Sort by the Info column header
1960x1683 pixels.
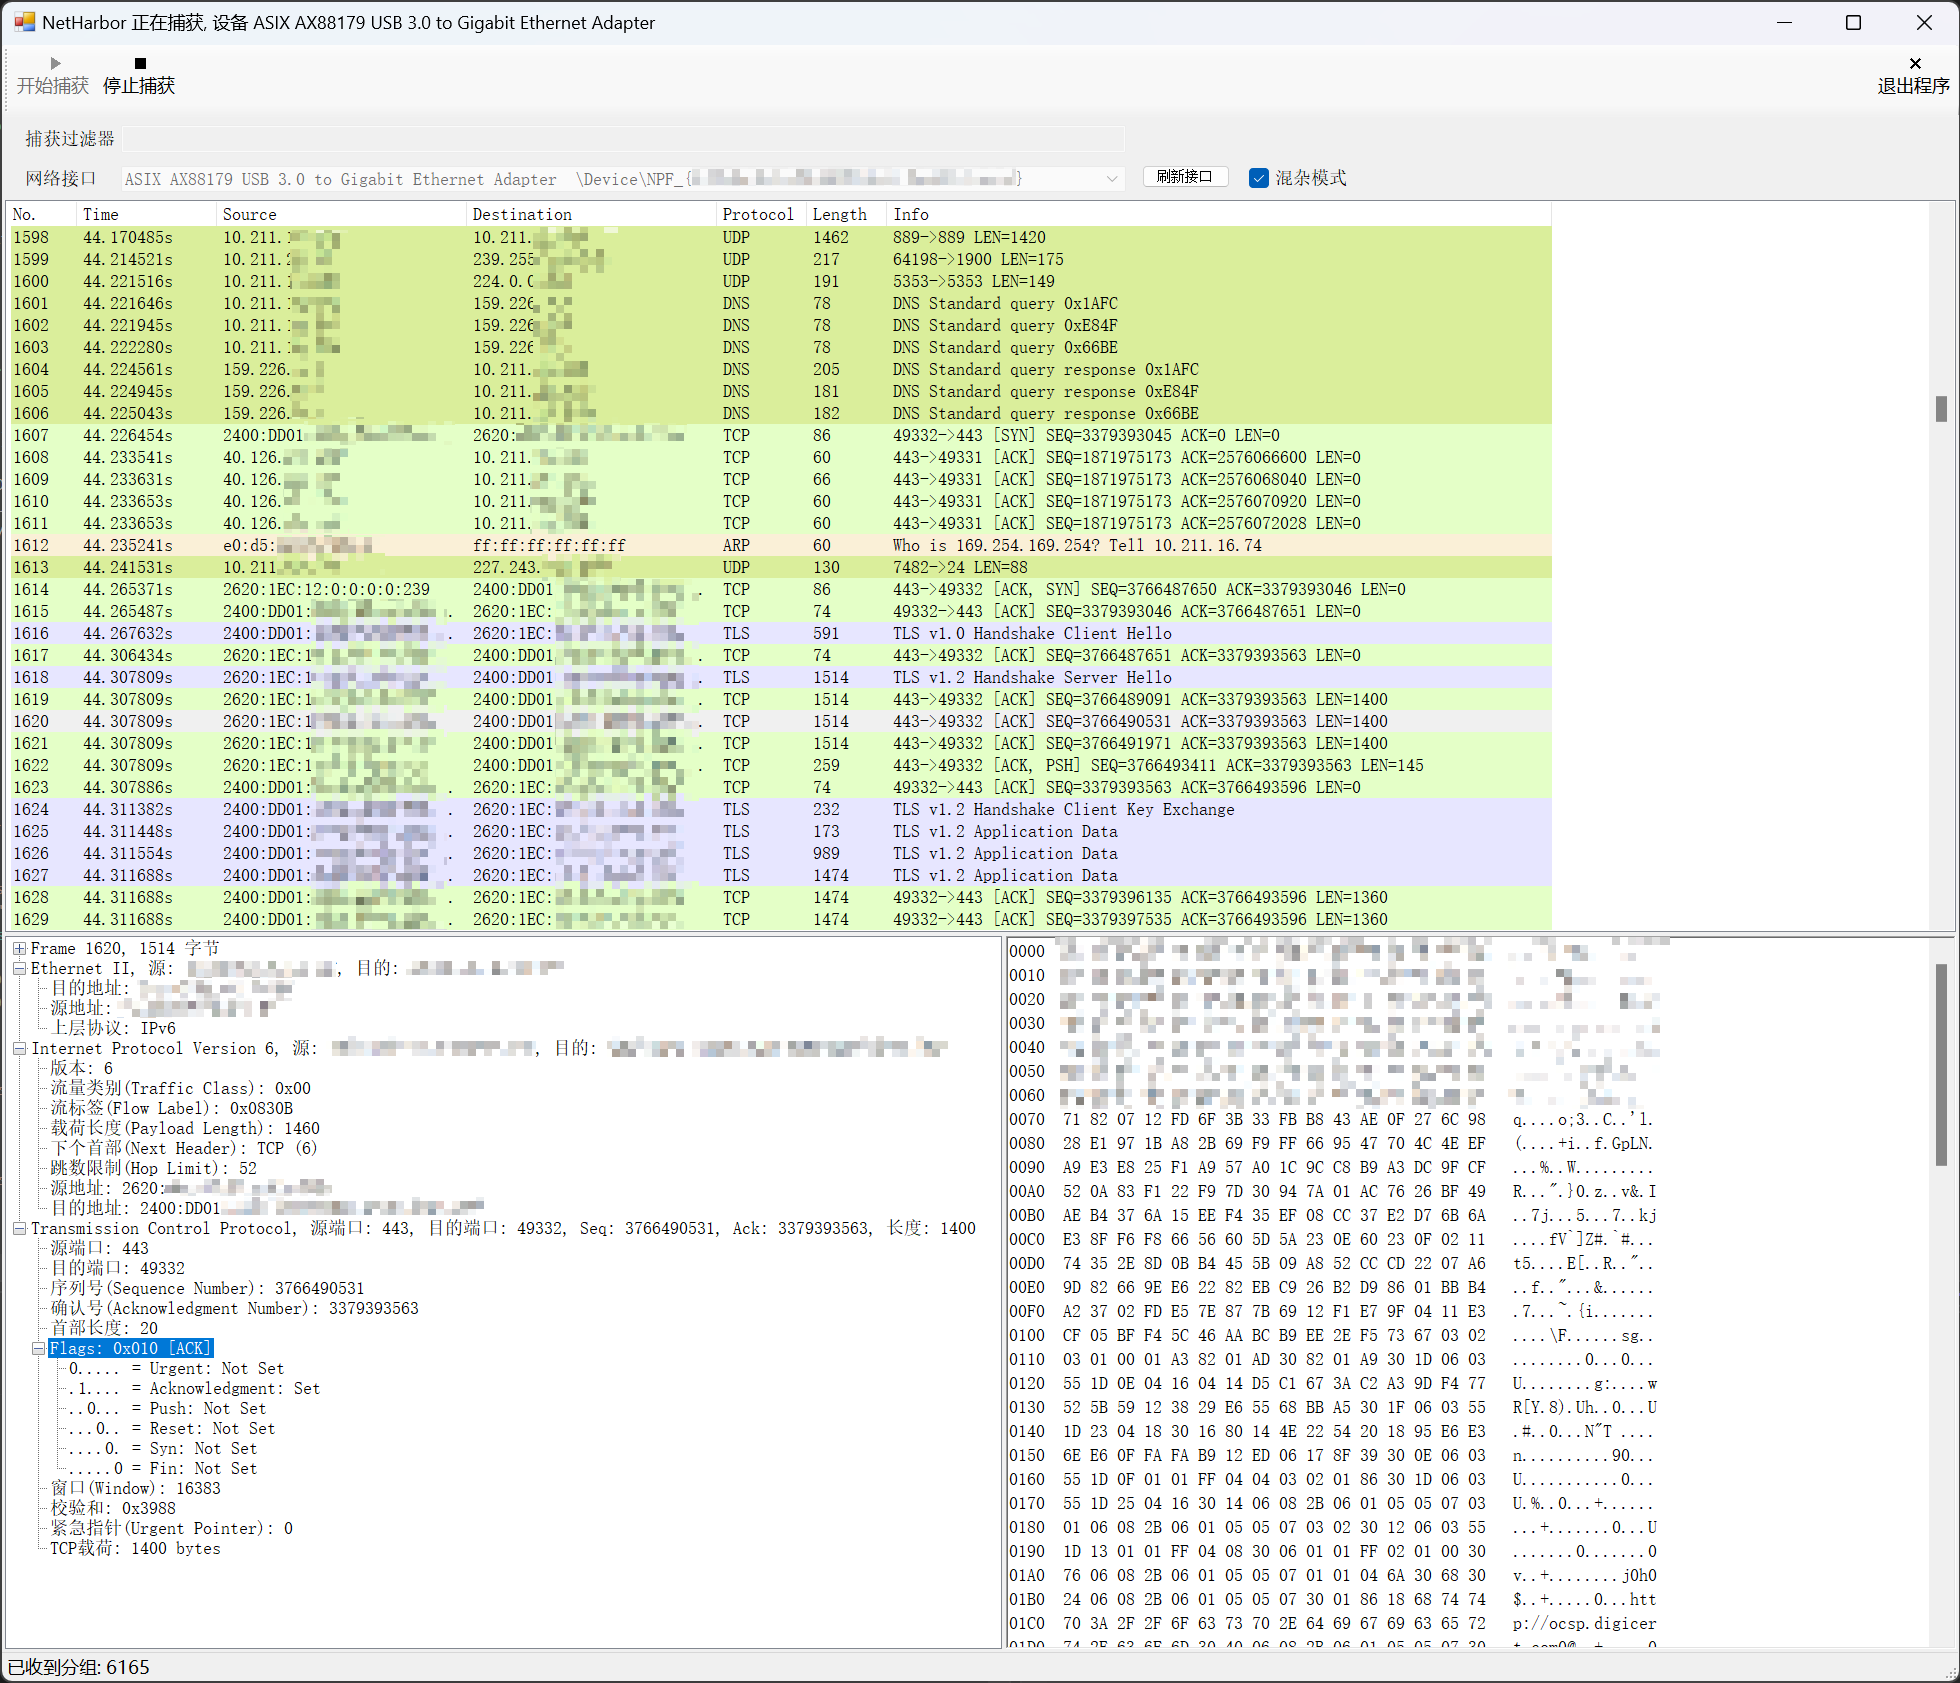coord(1218,214)
